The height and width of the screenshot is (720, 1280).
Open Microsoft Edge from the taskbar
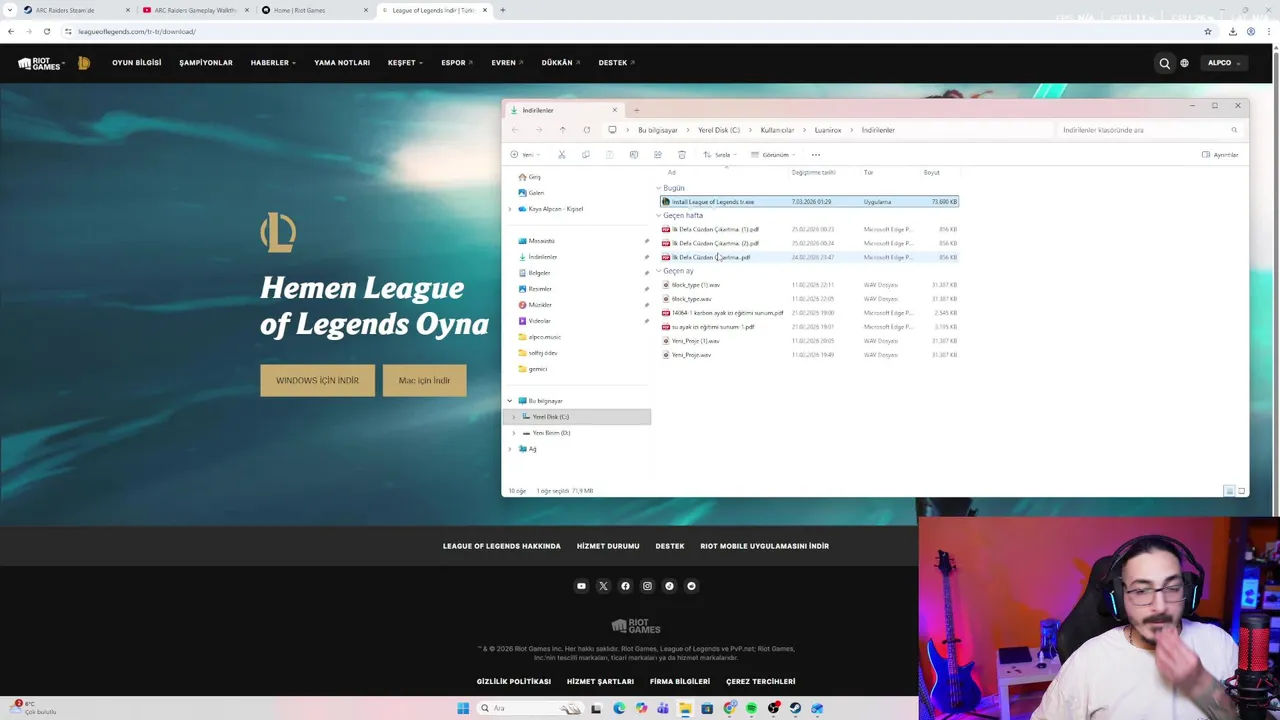click(619, 708)
